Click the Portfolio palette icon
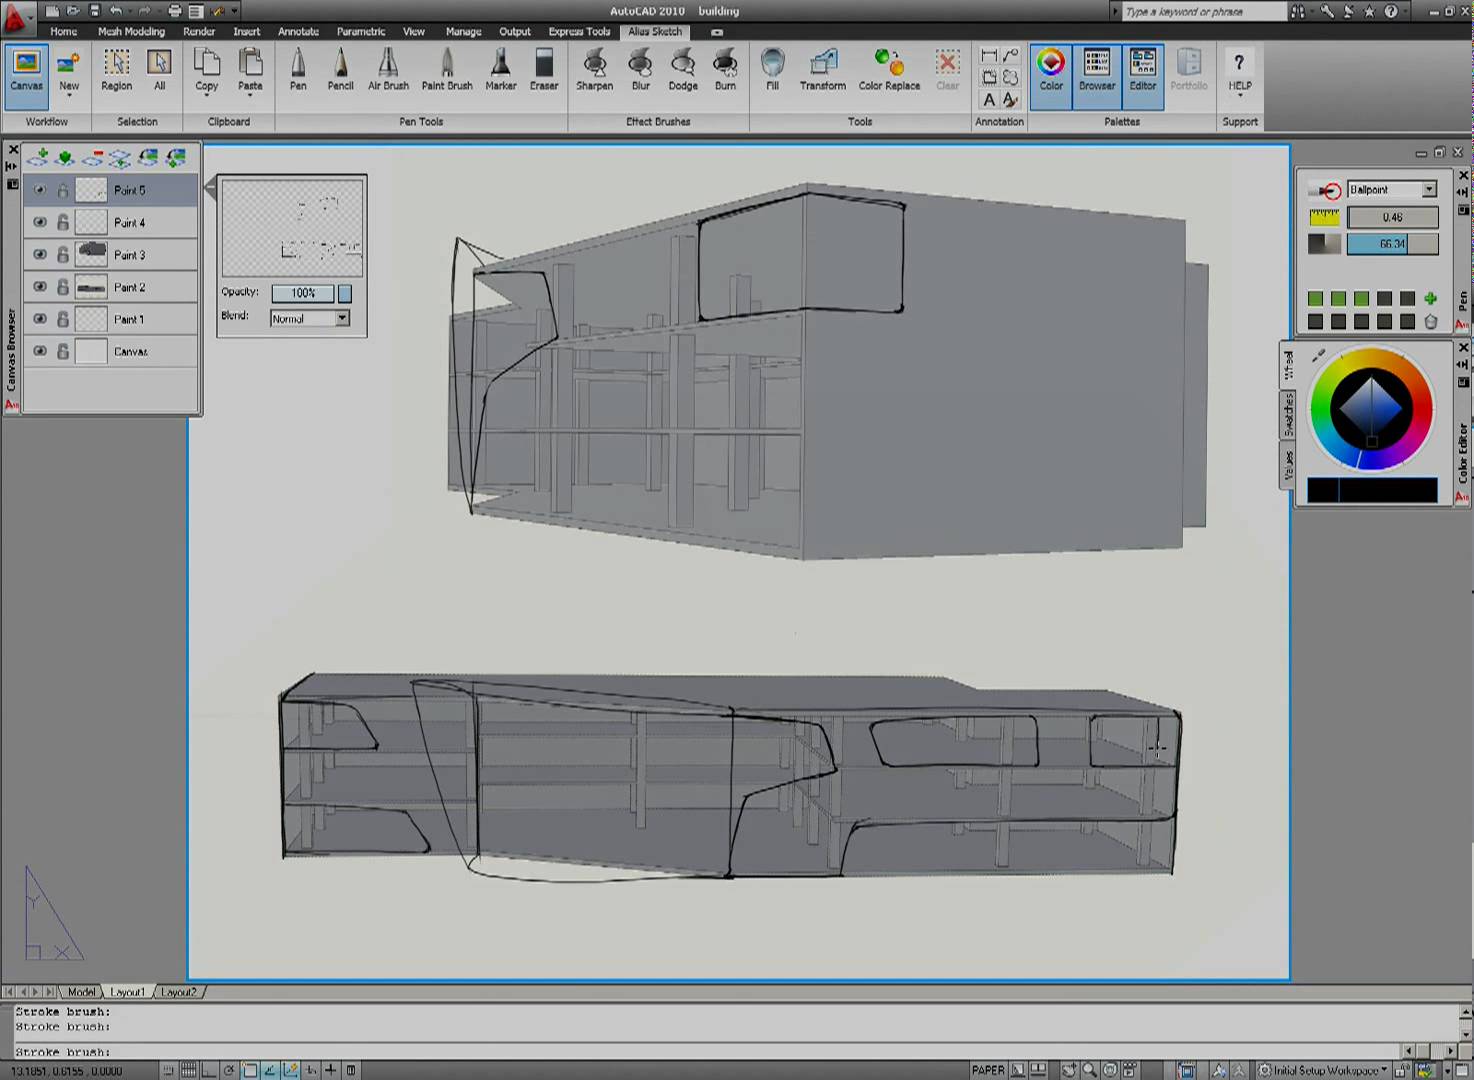Image resolution: width=1474 pixels, height=1080 pixels. 1189,71
